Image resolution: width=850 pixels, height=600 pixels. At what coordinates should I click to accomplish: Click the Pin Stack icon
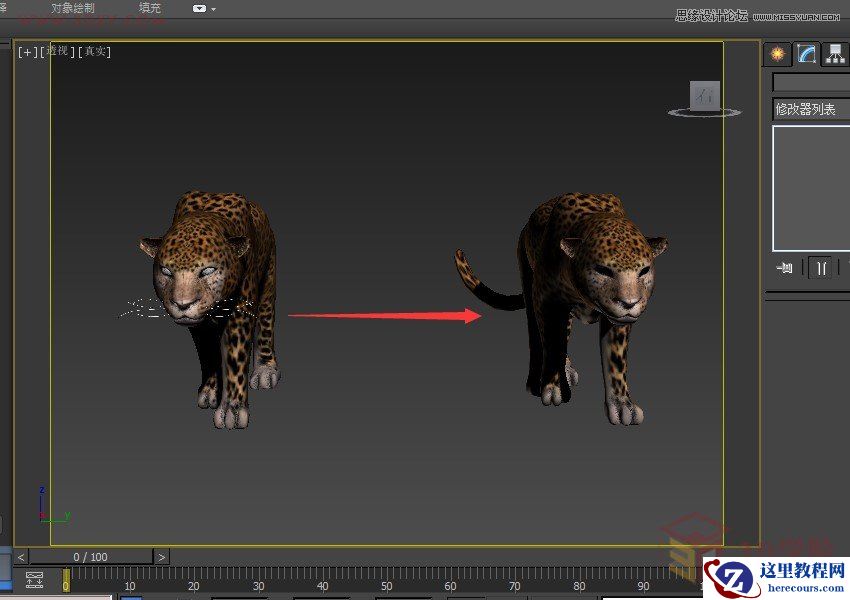pos(785,267)
